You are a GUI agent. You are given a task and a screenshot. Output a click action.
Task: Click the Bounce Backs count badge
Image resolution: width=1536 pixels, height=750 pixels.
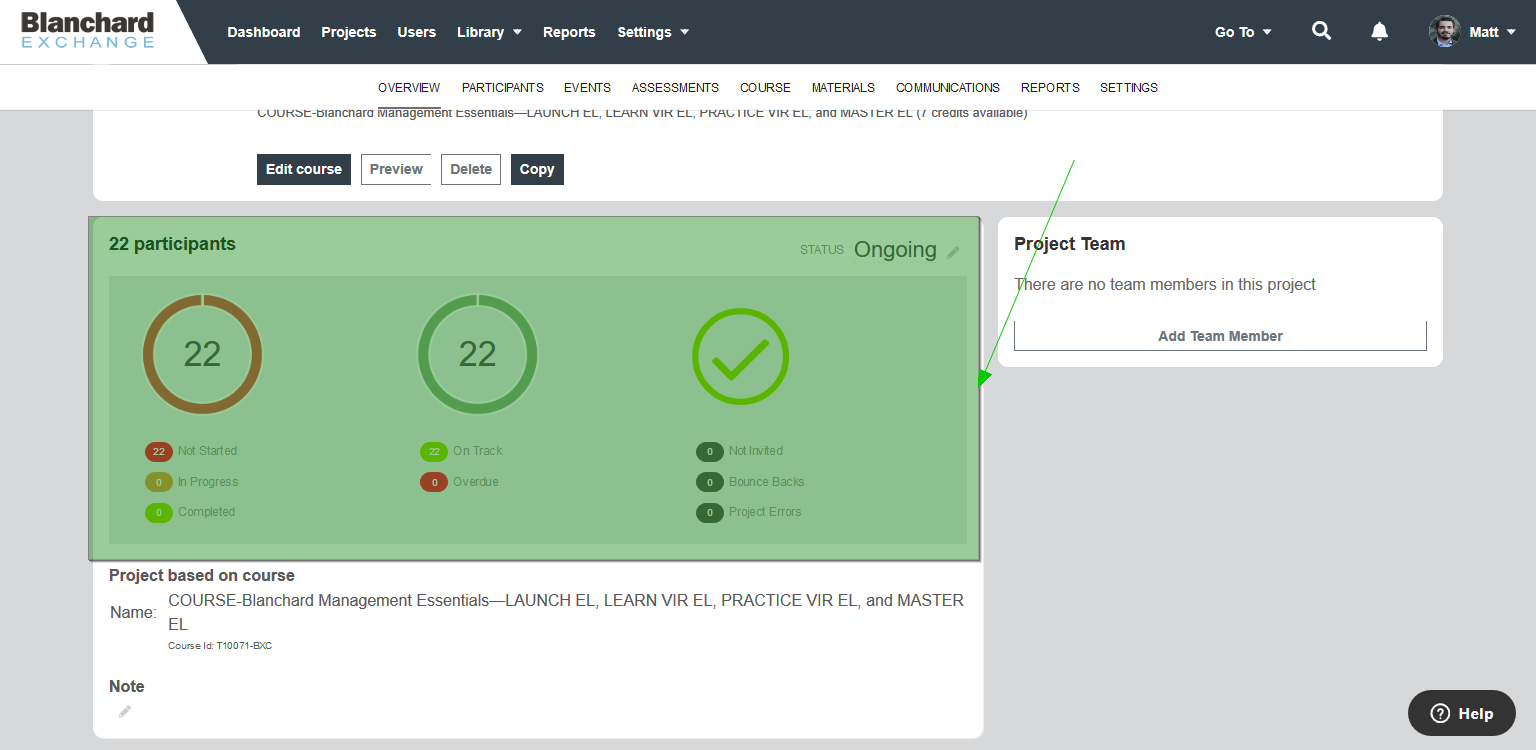point(709,482)
